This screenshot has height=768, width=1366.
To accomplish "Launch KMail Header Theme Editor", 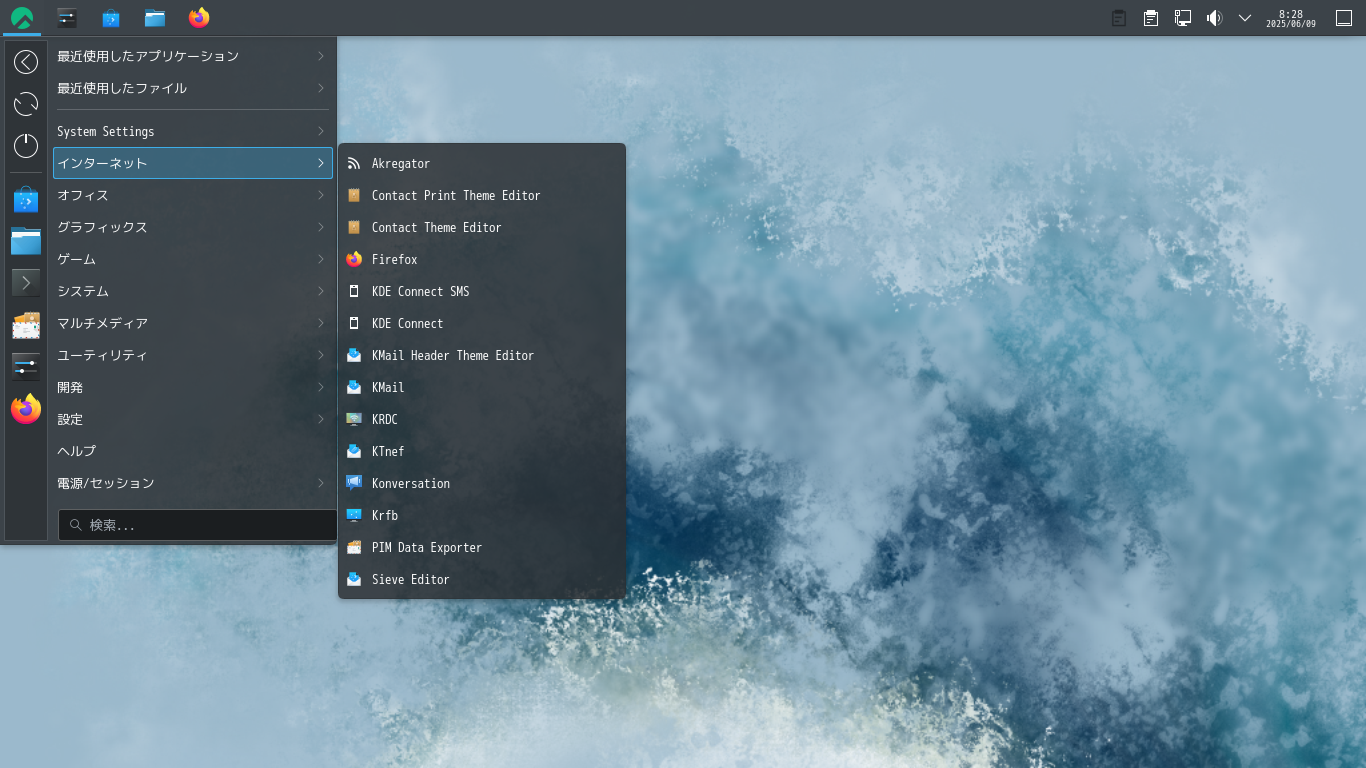I will tap(482, 355).
